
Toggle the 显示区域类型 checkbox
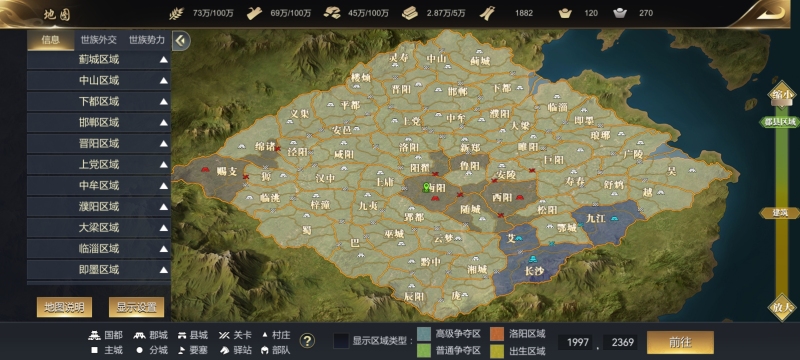pos(341,341)
